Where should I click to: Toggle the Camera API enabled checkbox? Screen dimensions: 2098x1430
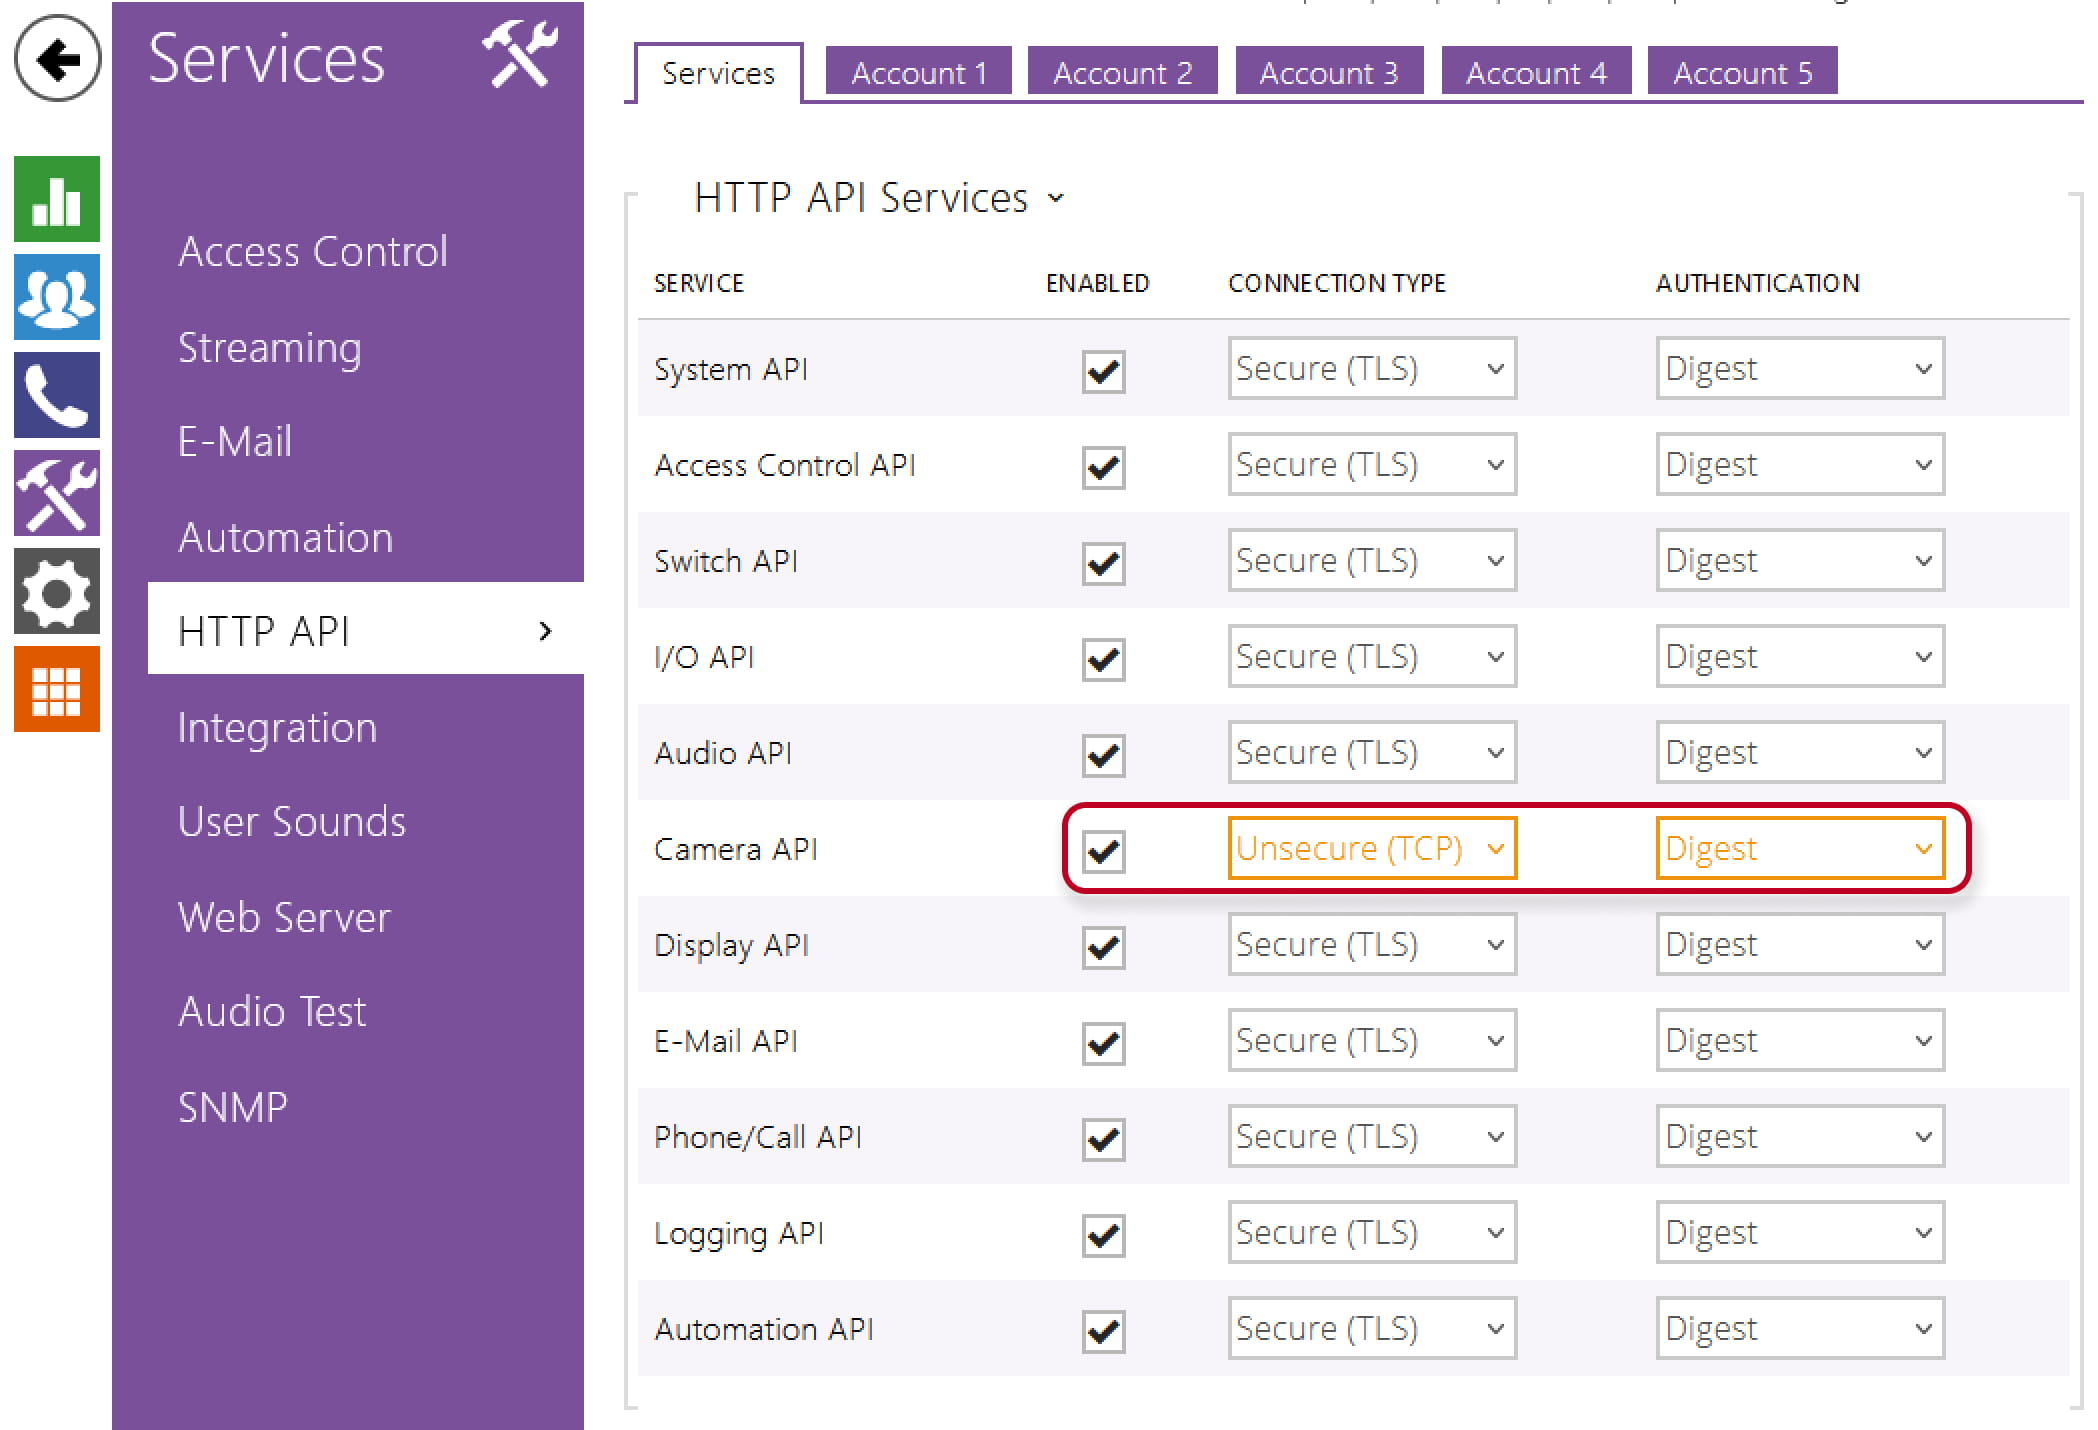click(x=1104, y=851)
